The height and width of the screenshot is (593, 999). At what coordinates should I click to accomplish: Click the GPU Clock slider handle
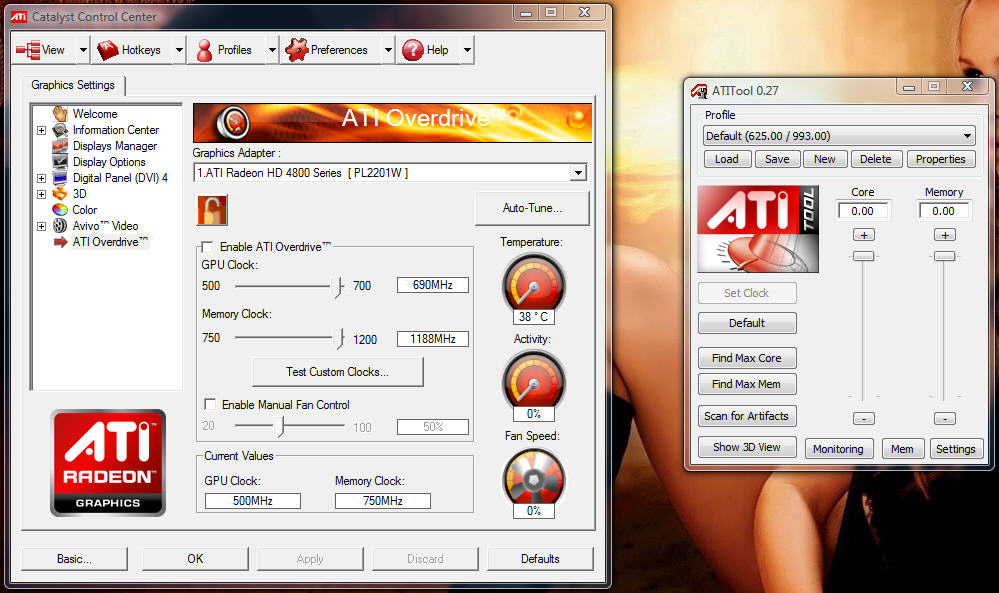(x=340, y=287)
